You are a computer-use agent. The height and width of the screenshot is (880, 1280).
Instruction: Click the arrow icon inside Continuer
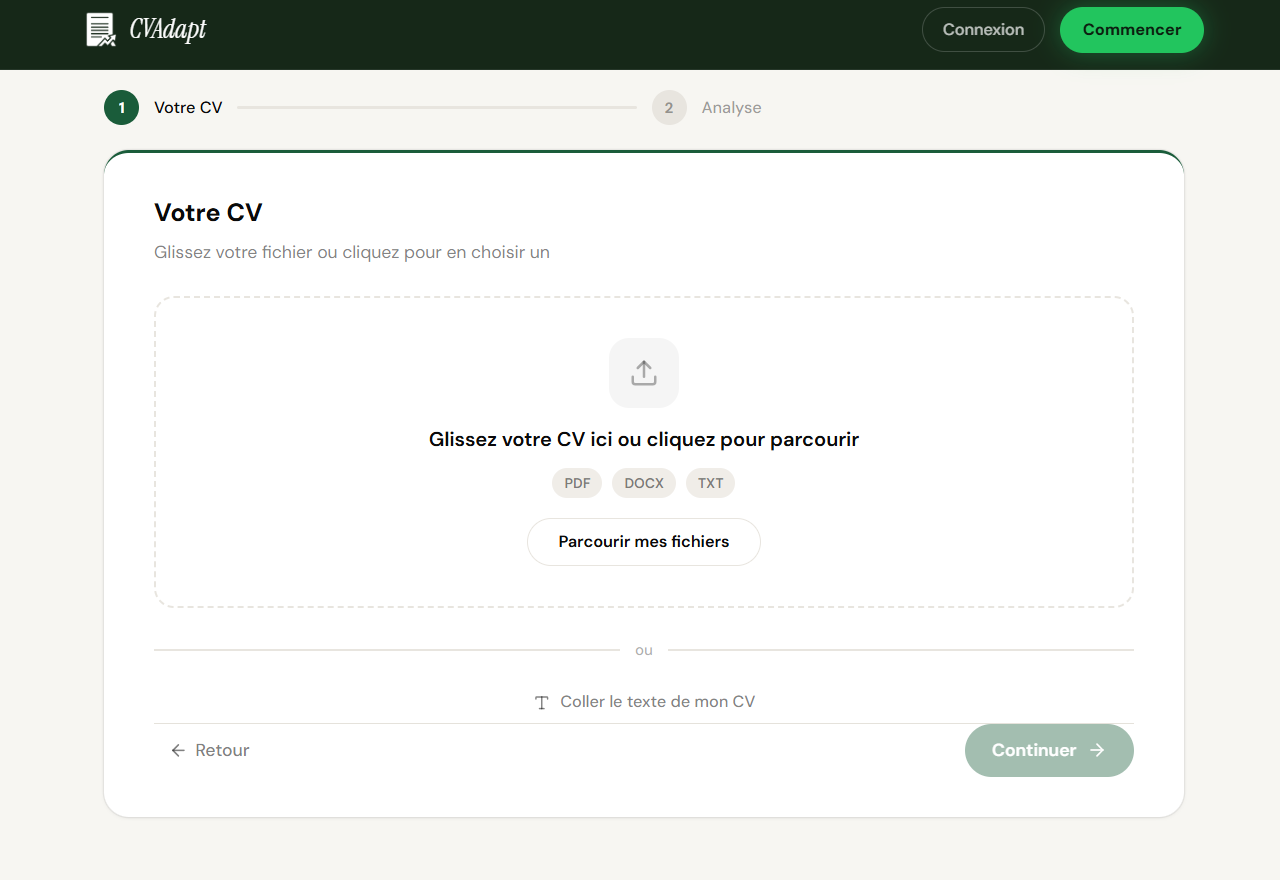[1095, 750]
